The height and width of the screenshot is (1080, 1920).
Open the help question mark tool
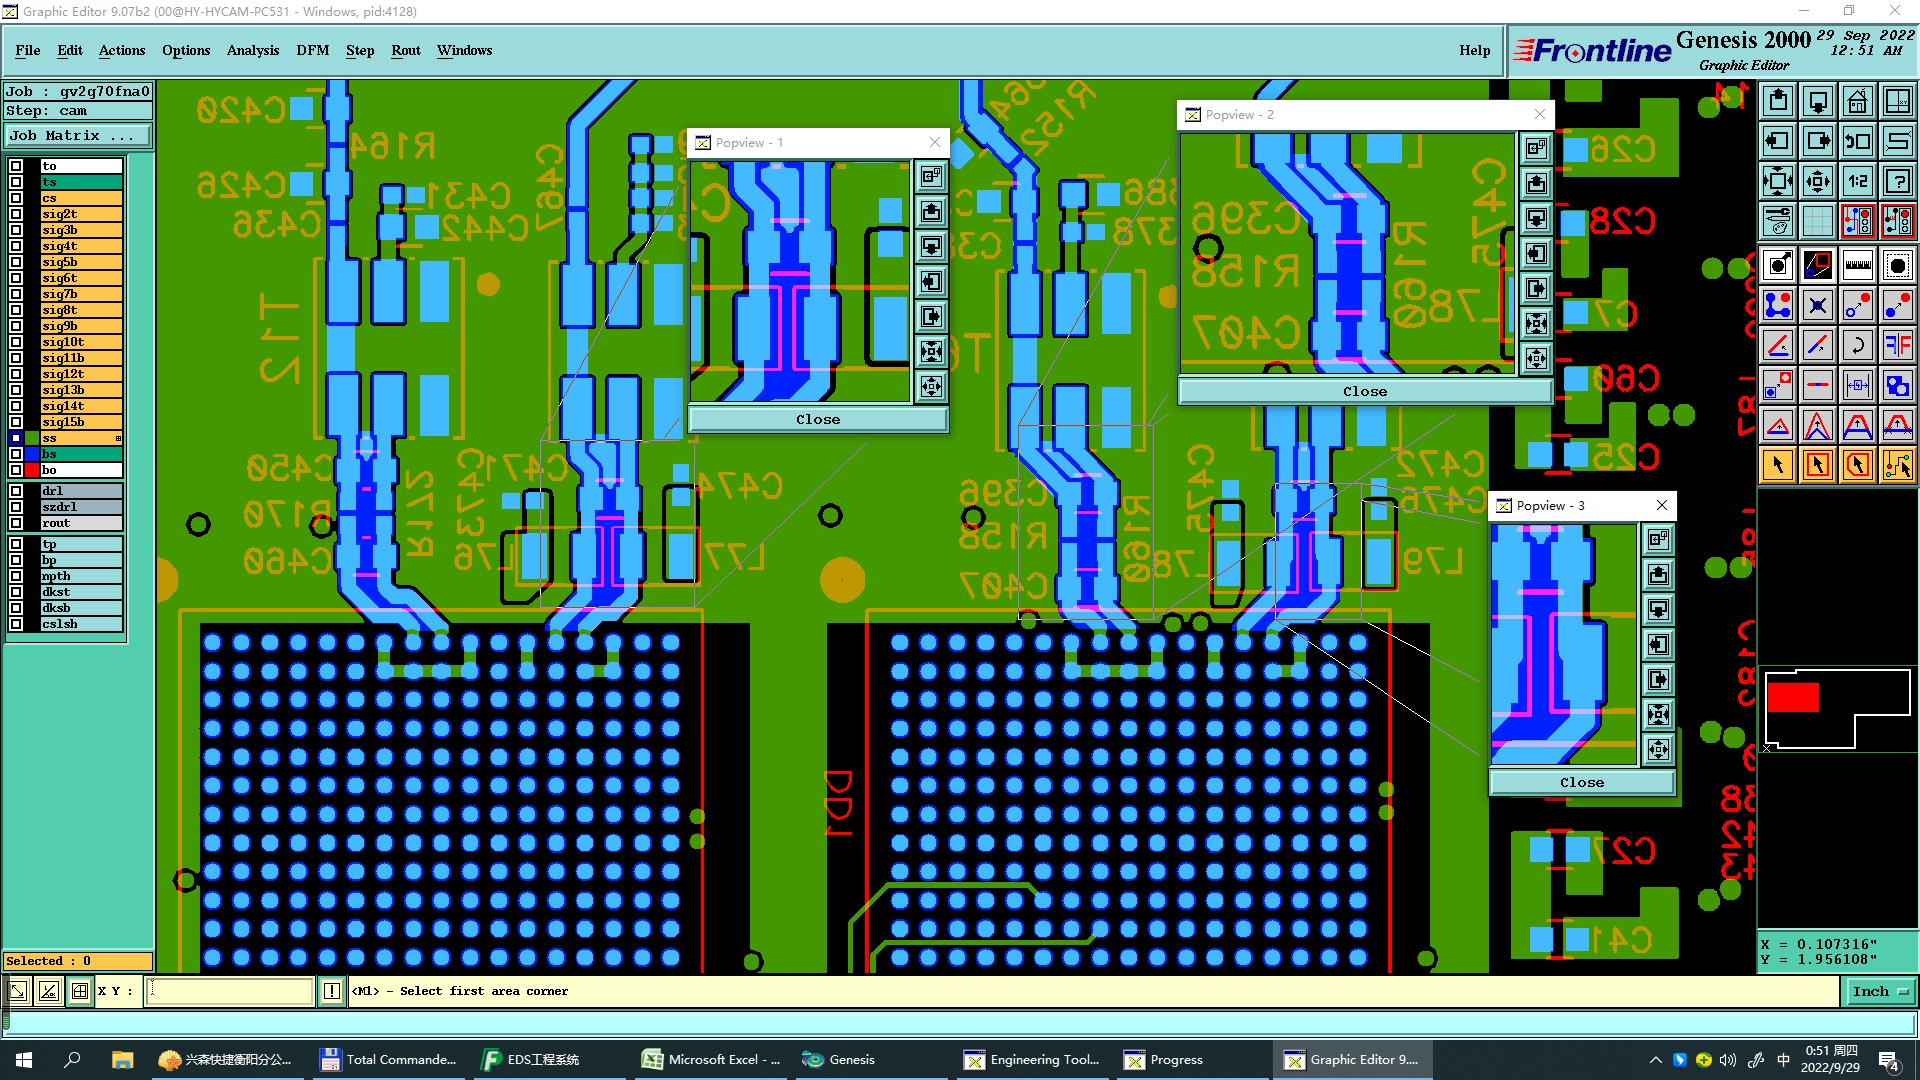click(x=1897, y=181)
